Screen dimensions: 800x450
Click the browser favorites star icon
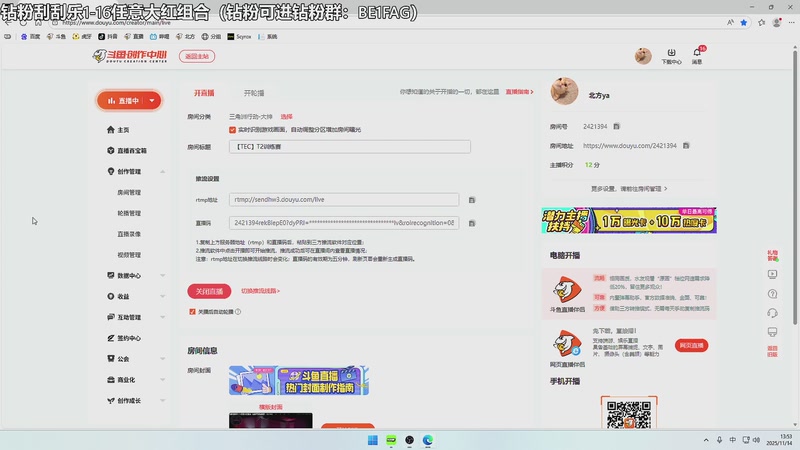(x=744, y=22)
